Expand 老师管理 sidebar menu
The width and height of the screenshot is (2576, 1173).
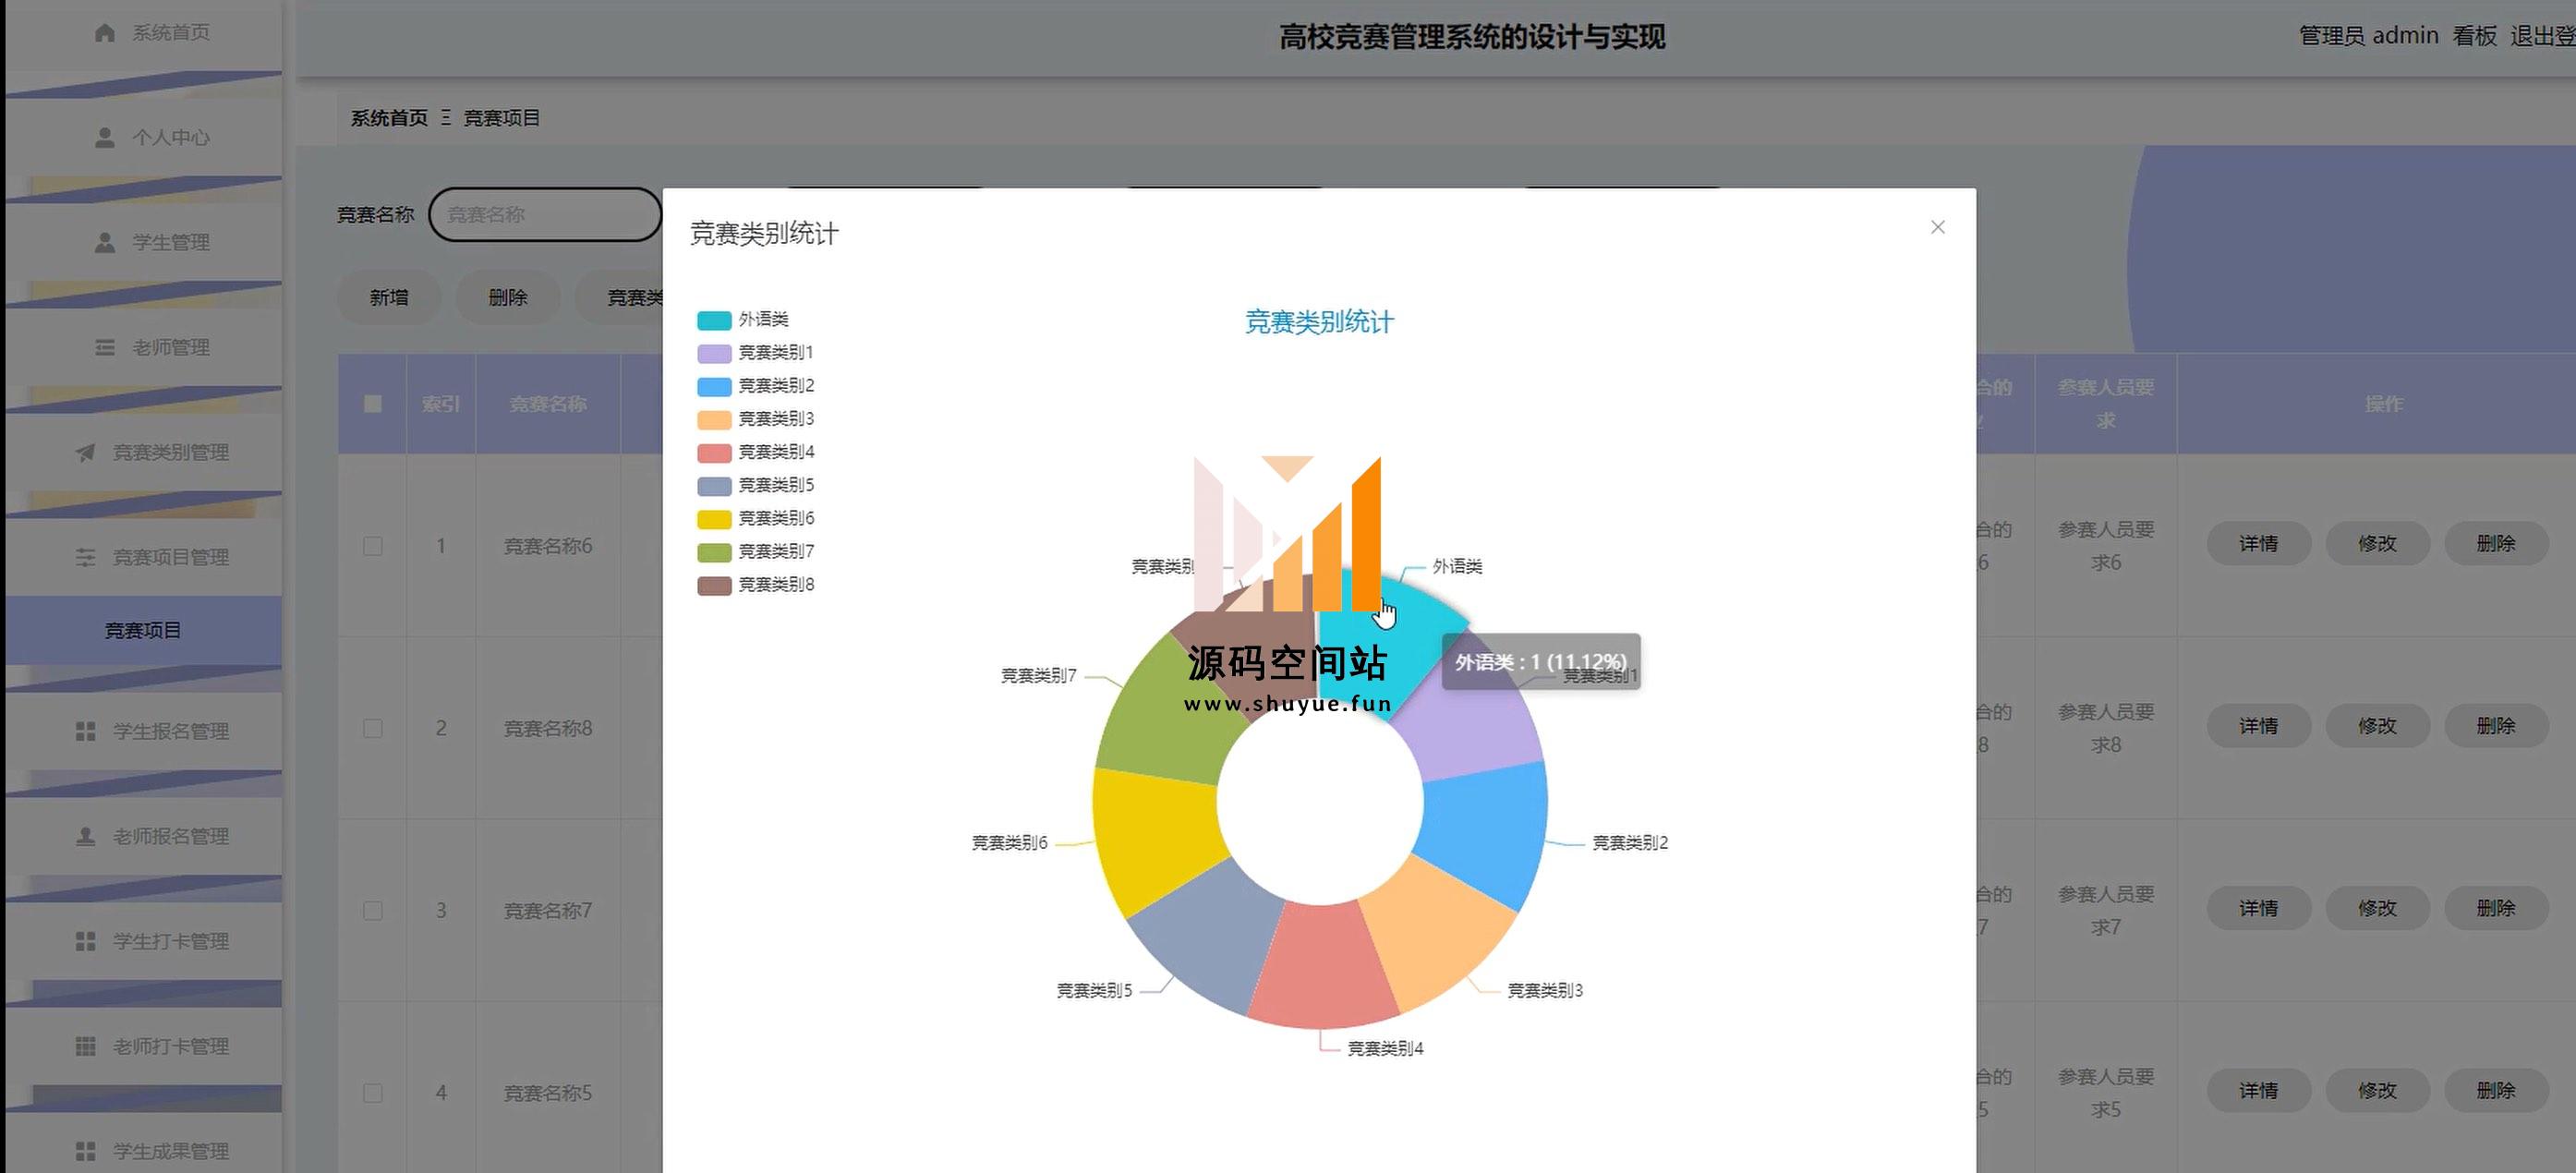[x=144, y=347]
